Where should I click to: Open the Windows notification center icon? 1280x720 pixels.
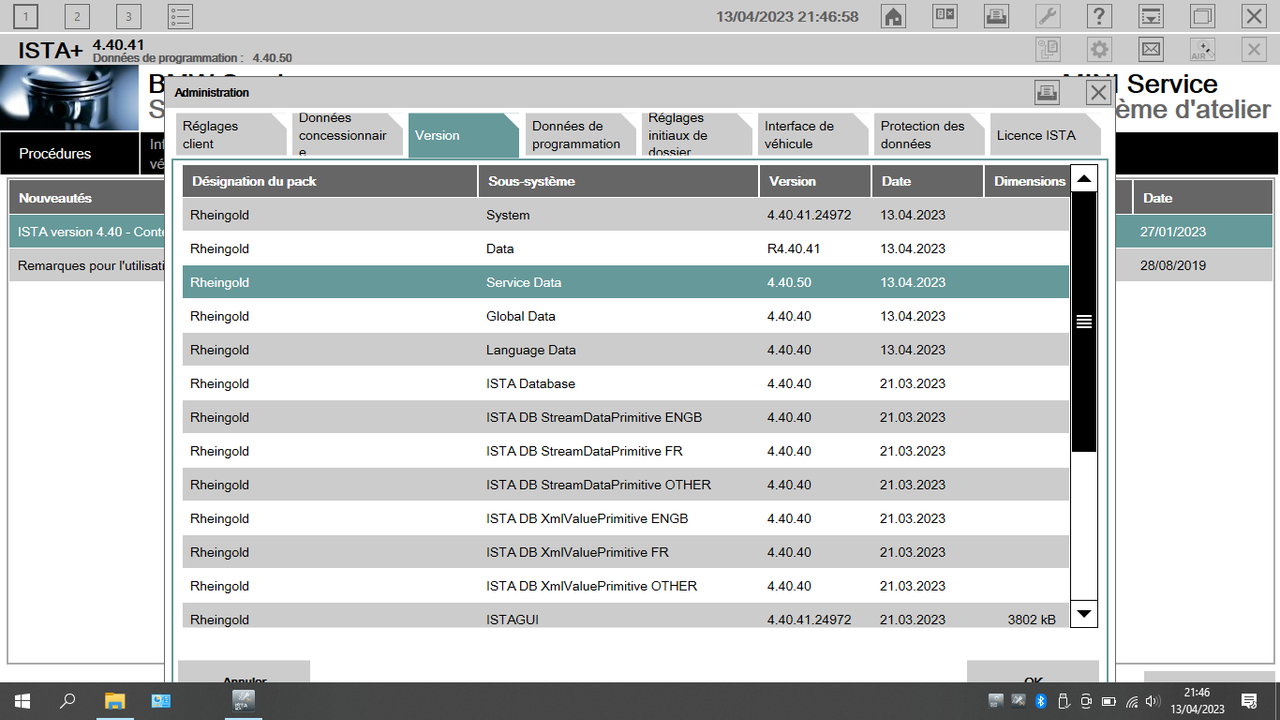click(1249, 701)
